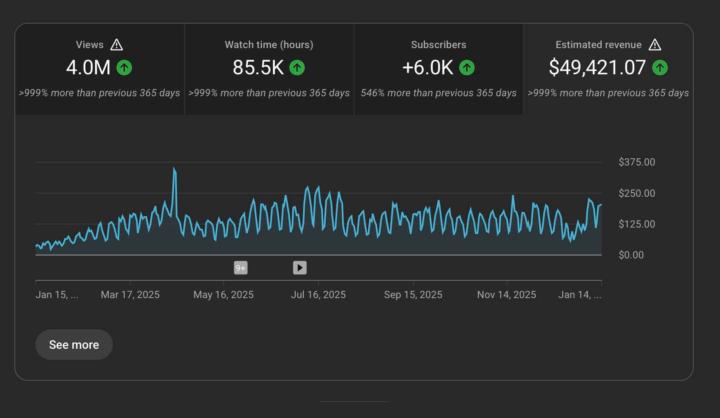
Task: Switch to the Views metric tab
Action: [99, 69]
